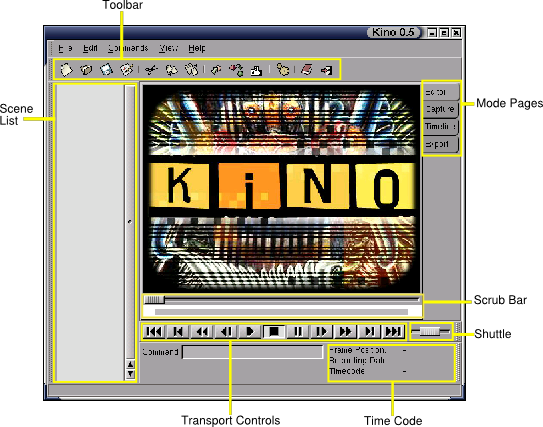Click the tan split scene toolbar icon
The height and width of the screenshot is (427, 543).
pos(283,70)
